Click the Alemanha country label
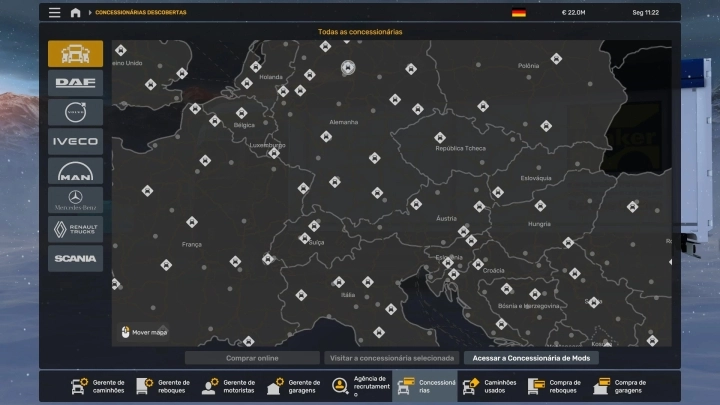 [x=343, y=122]
